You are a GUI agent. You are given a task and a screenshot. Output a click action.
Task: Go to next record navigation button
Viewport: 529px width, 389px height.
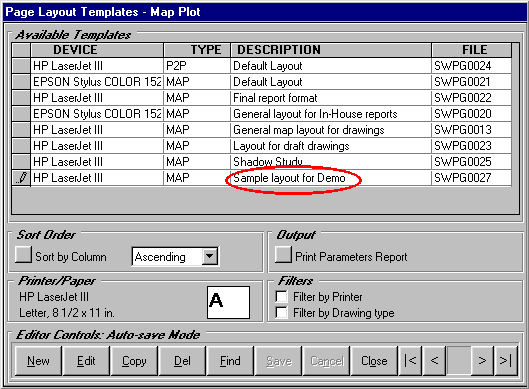click(482, 361)
